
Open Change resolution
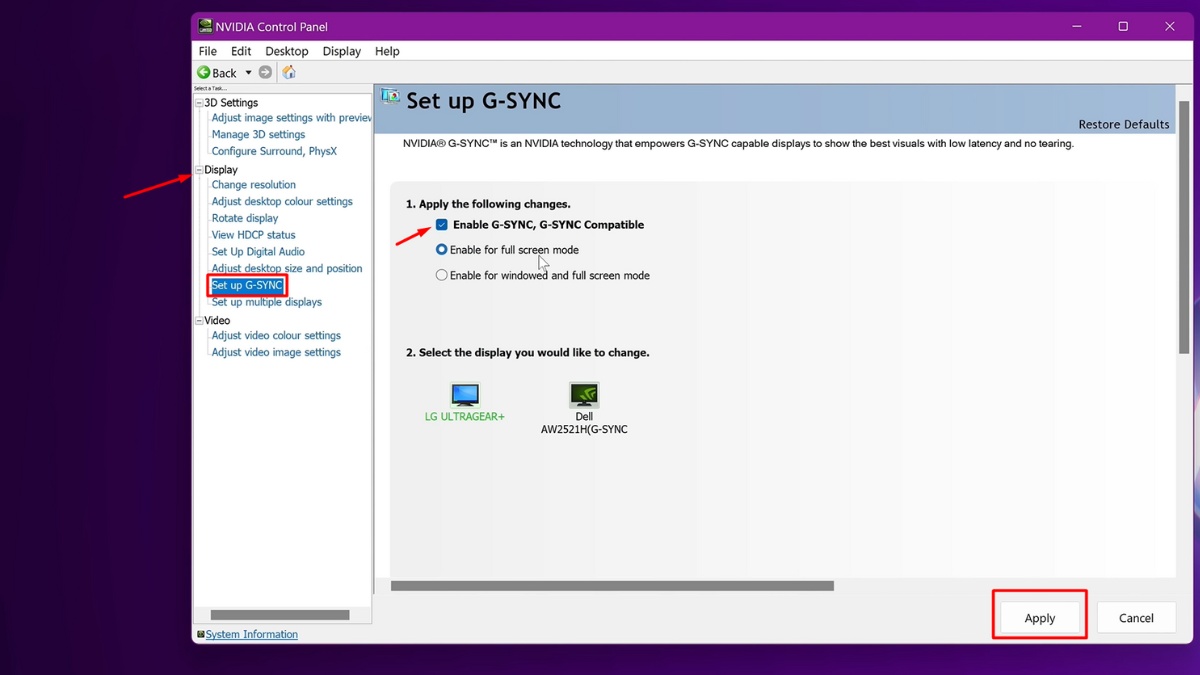coord(254,185)
